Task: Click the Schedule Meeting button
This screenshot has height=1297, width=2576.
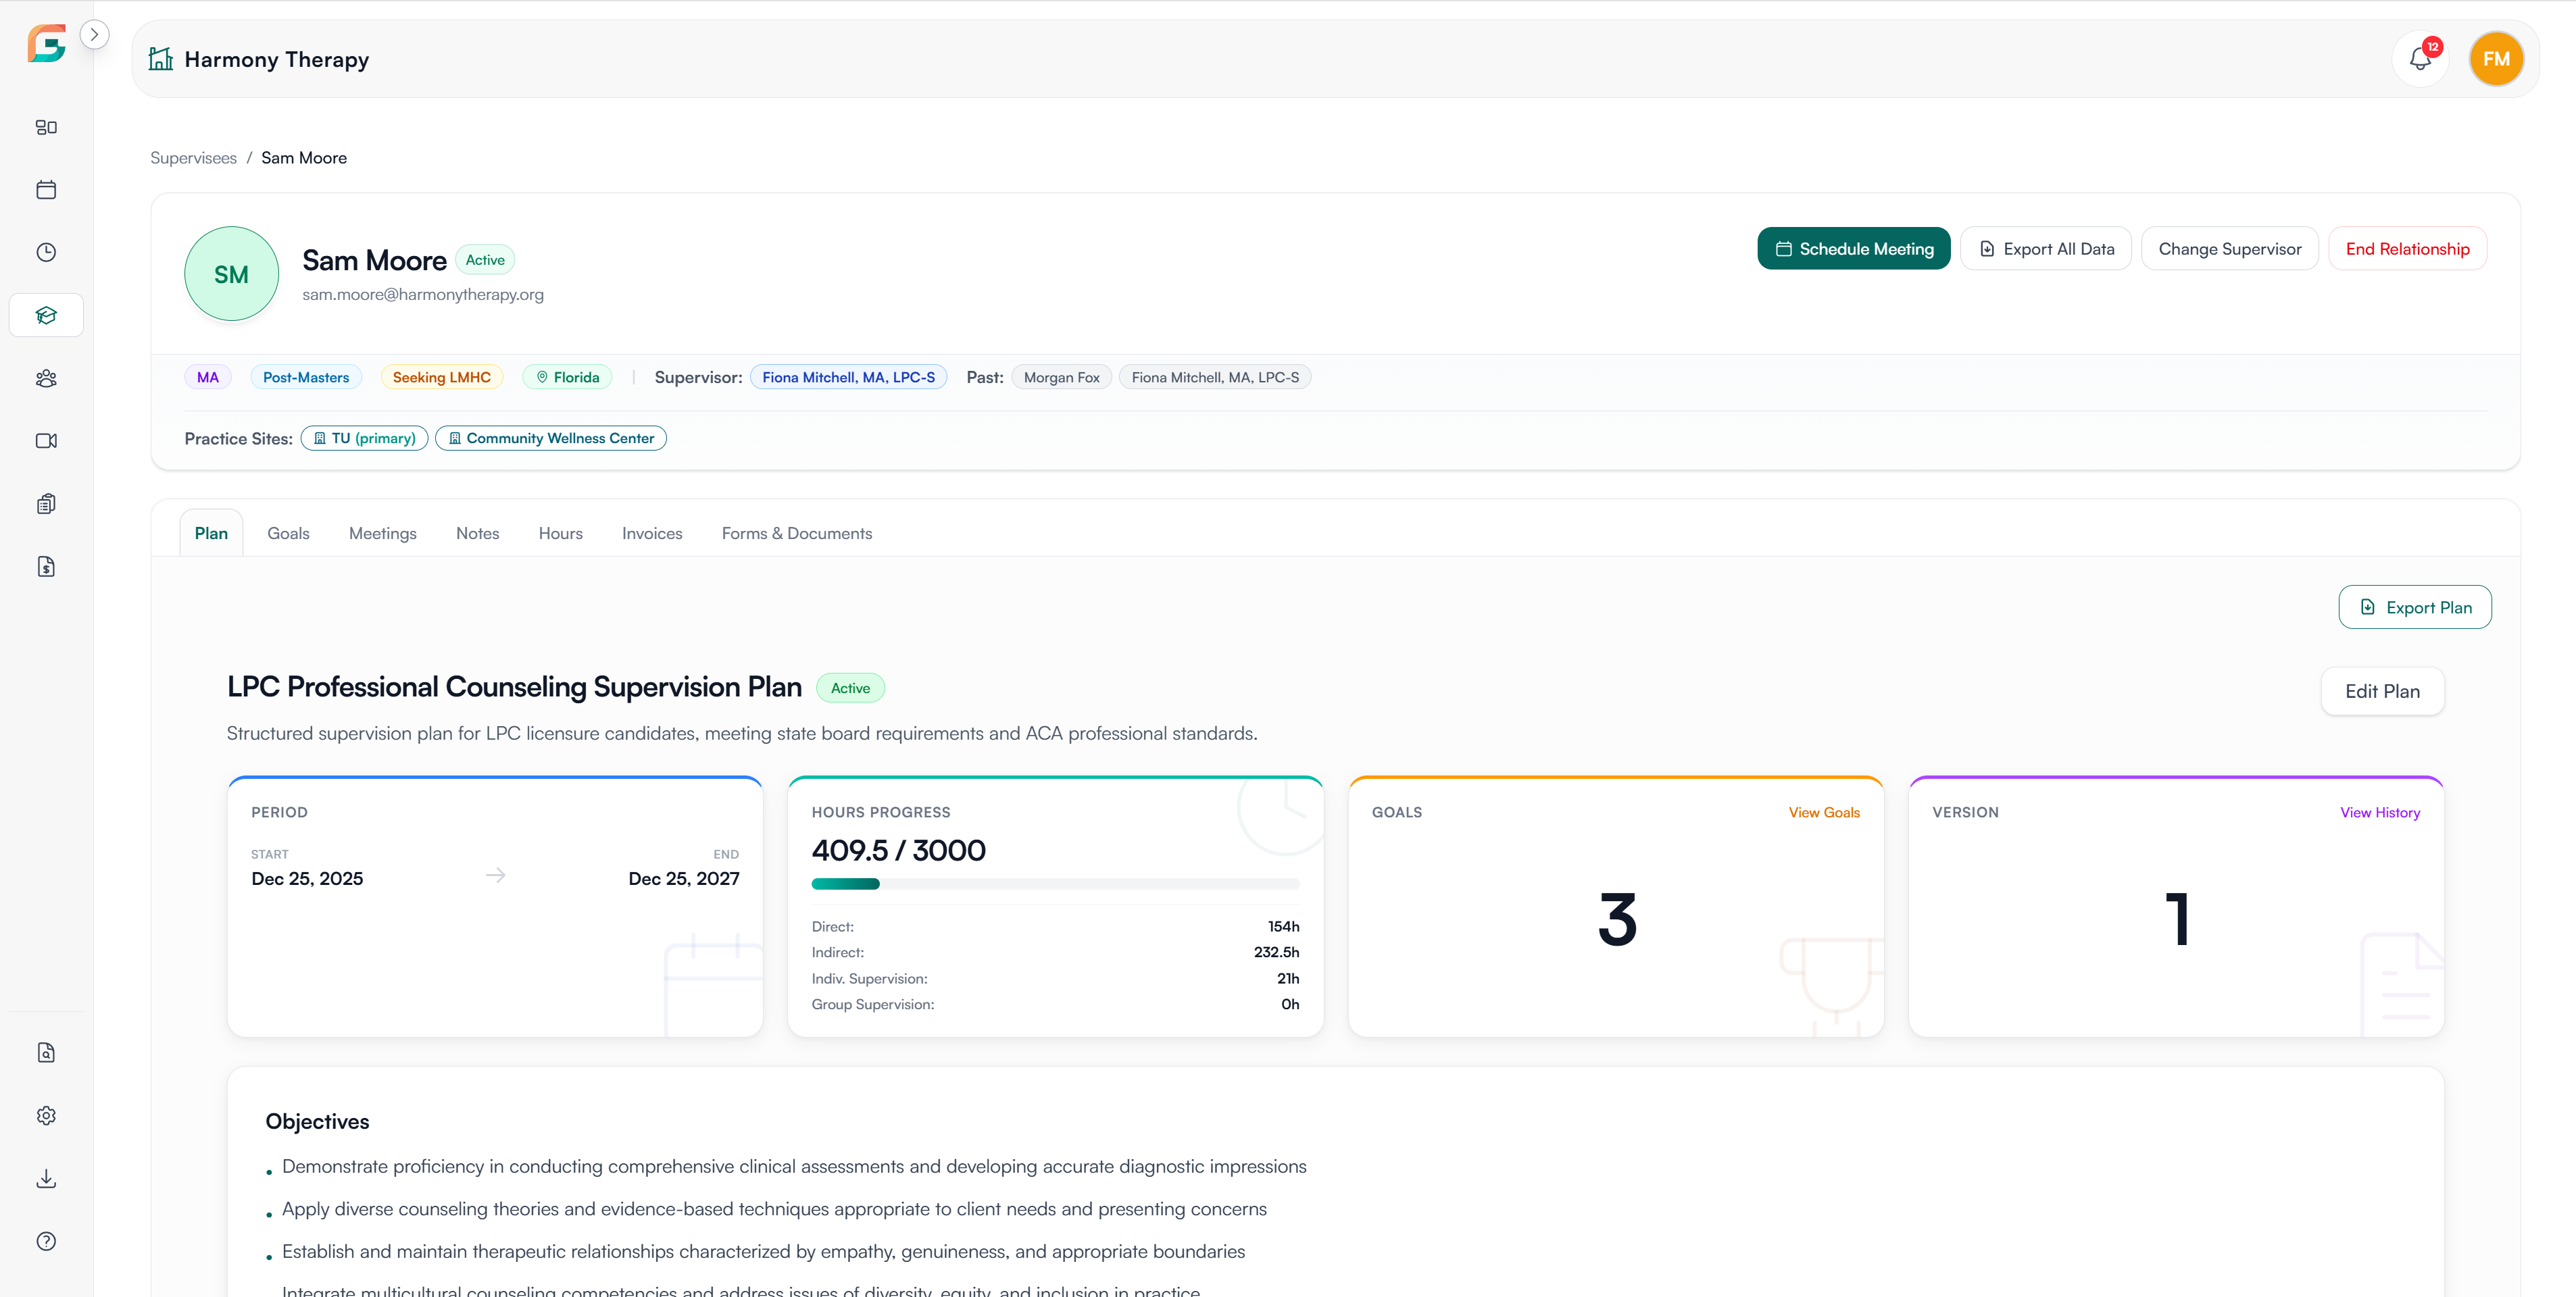Action: point(1853,249)
